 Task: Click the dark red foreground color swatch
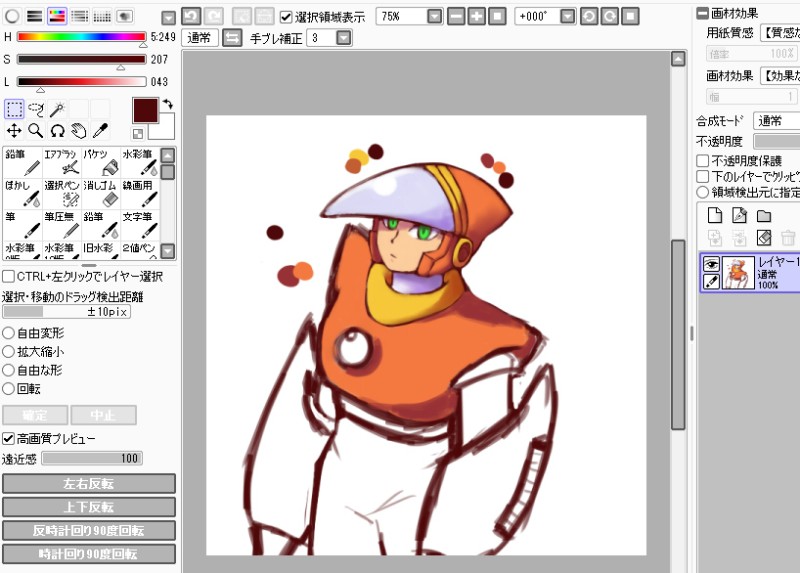[x=145, y=110]
